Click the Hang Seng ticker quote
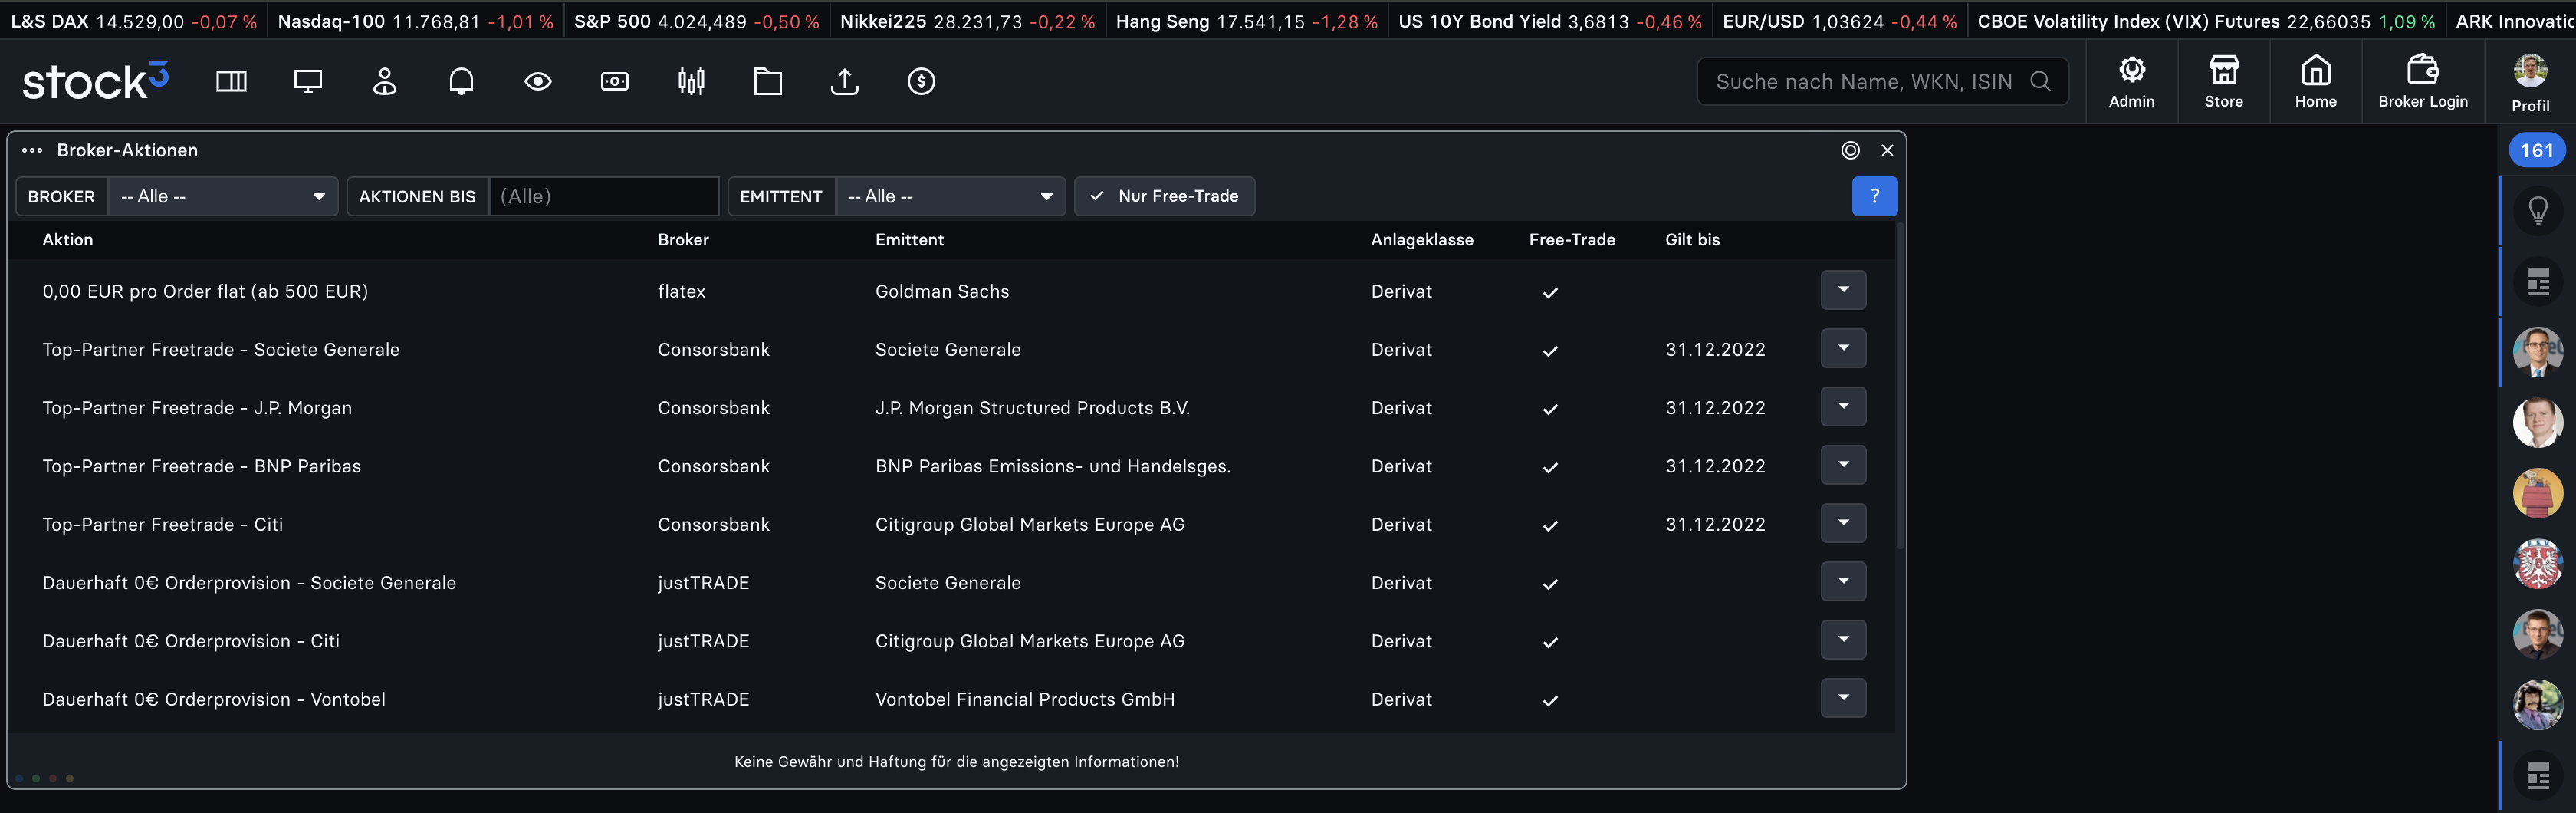The image size is (2576, 813). (1246, 21)
